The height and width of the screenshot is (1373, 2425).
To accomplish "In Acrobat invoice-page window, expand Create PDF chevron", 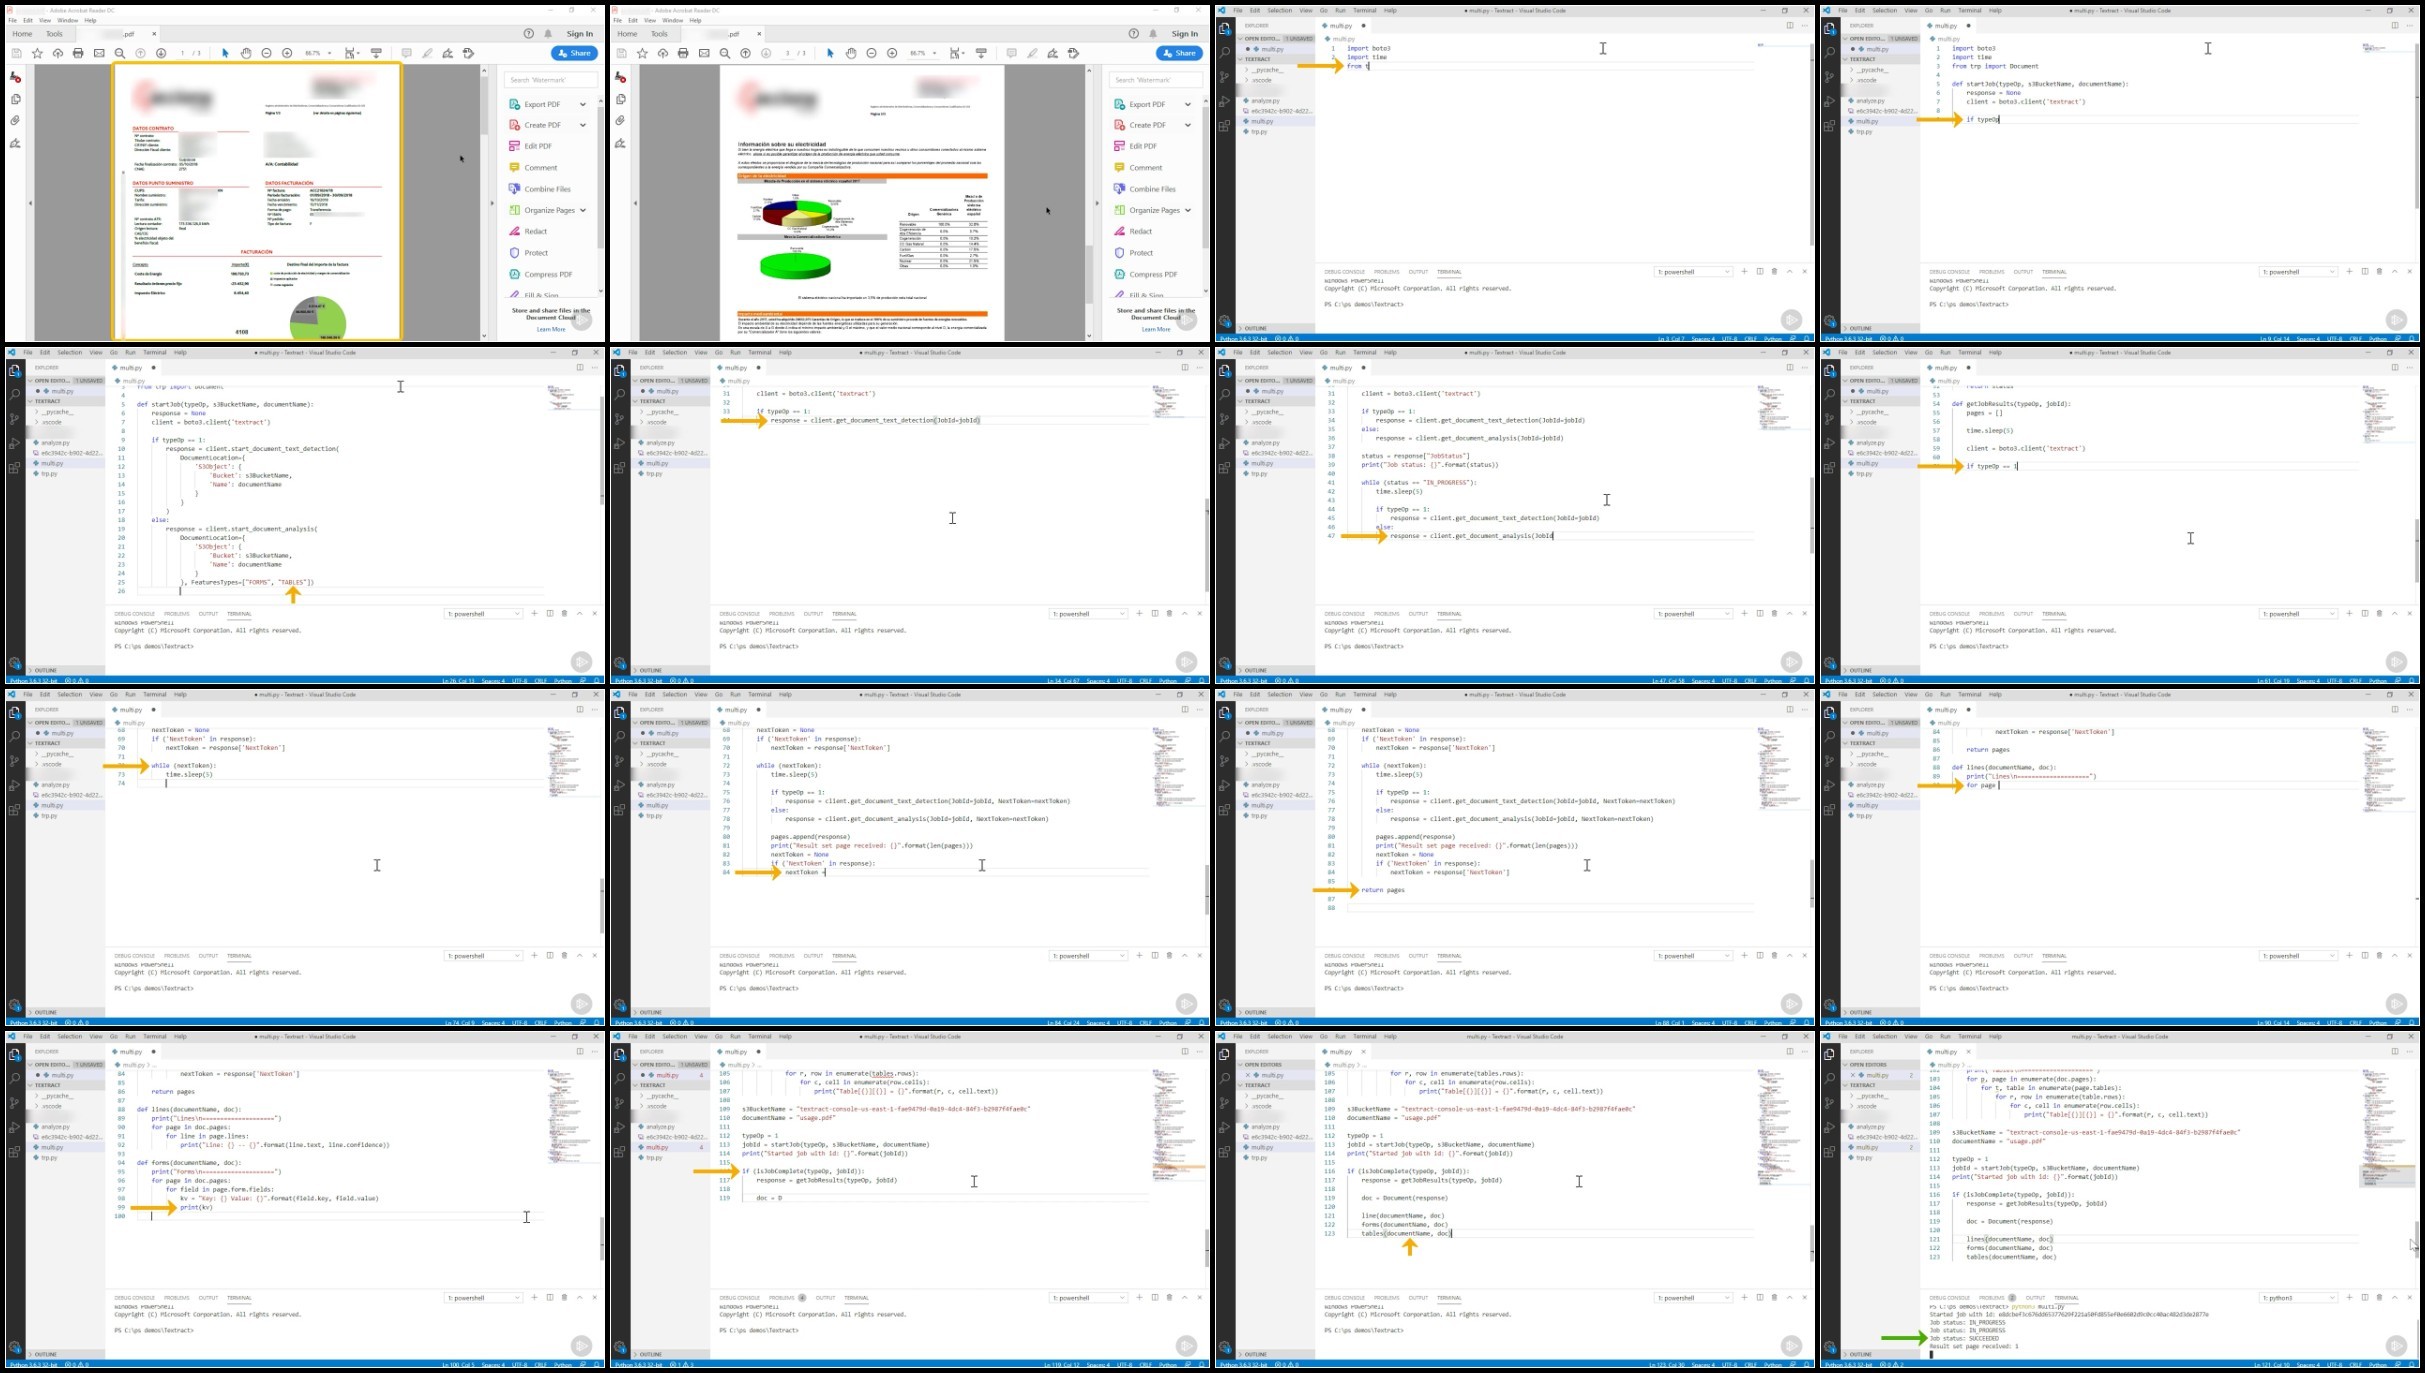I will pos(583,125).
